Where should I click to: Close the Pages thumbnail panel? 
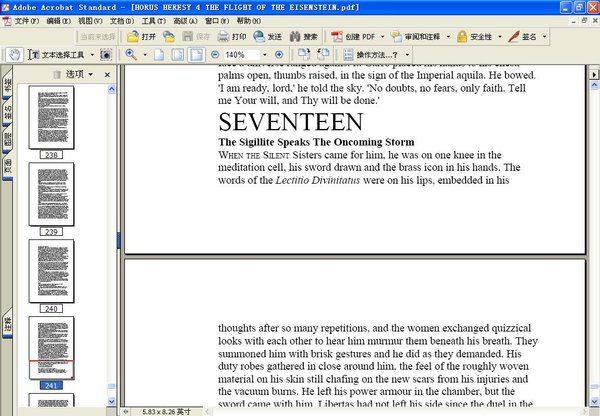click(108, 74)
